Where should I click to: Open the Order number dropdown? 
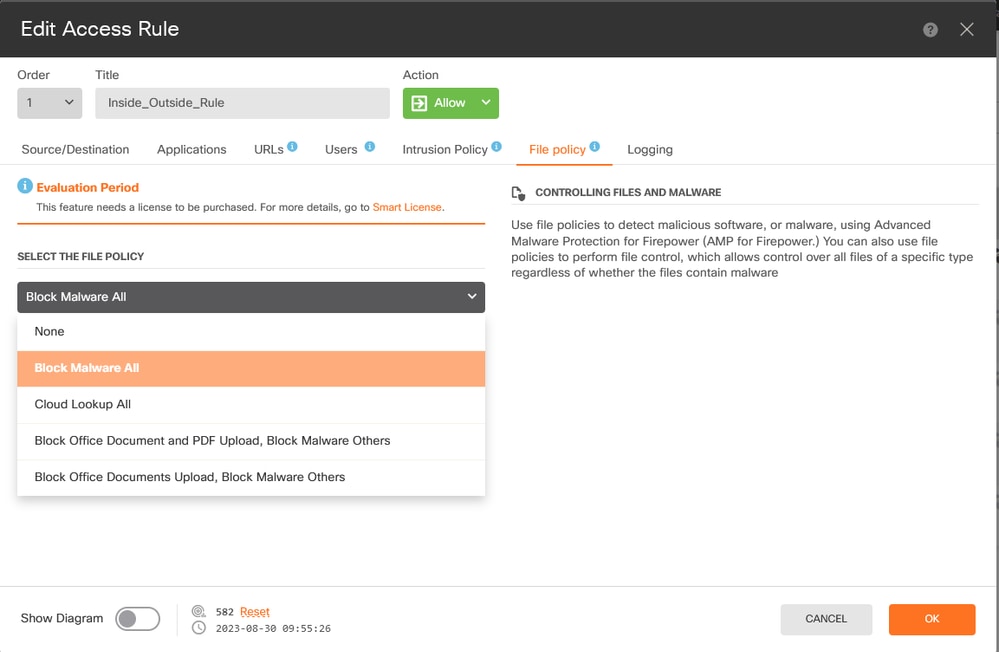pyautogui.click(x=50, y=103)
